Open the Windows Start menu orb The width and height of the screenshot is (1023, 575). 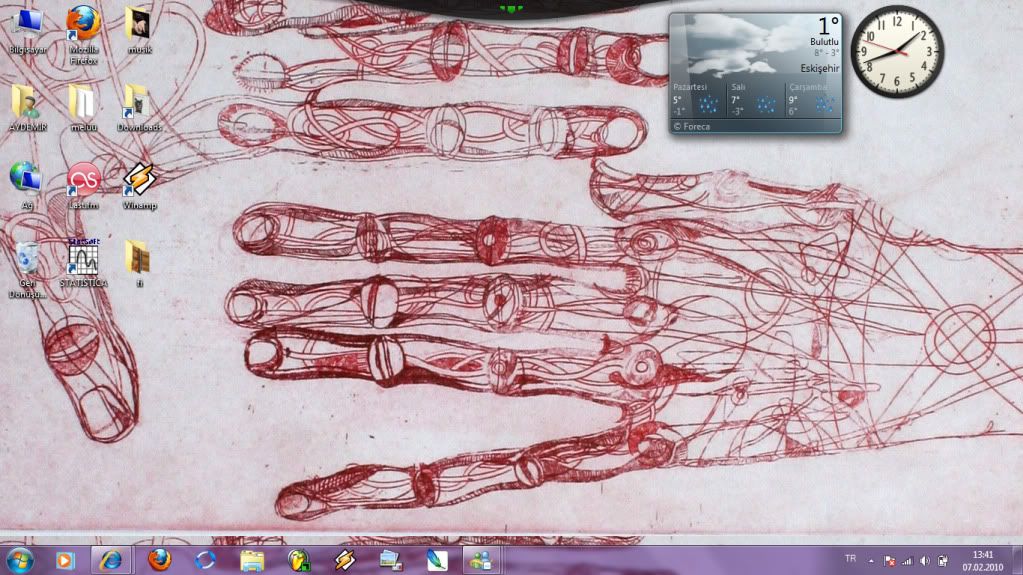20,561
